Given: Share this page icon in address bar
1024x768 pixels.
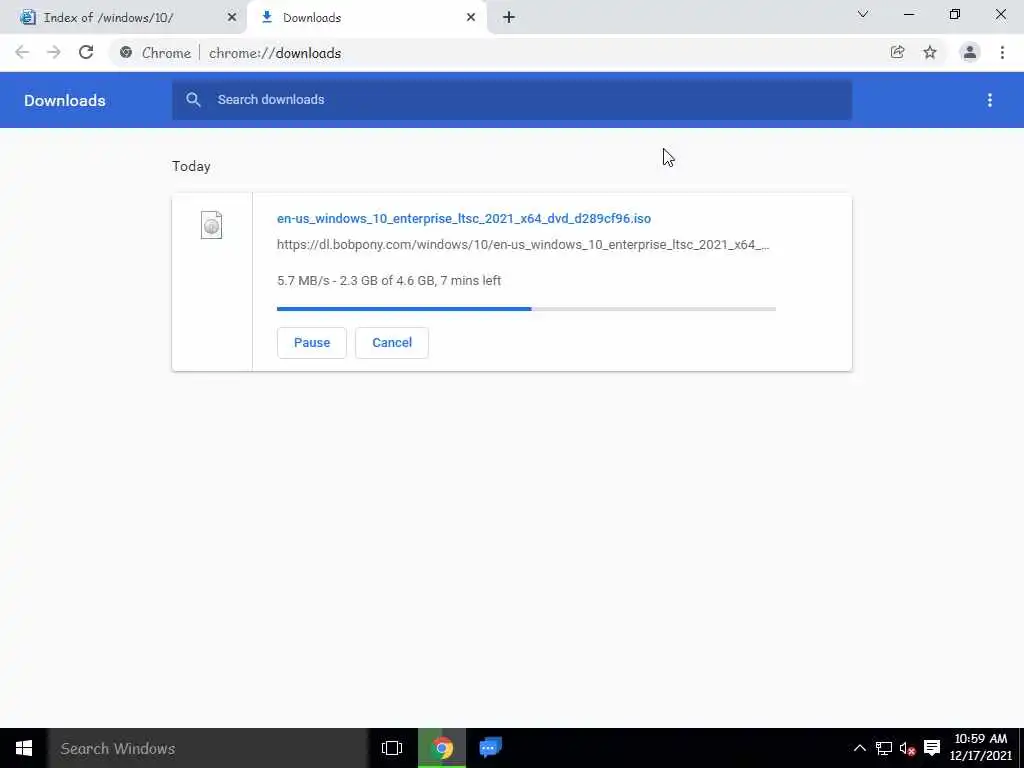Looking at the screenshot, I should (897, 52).
